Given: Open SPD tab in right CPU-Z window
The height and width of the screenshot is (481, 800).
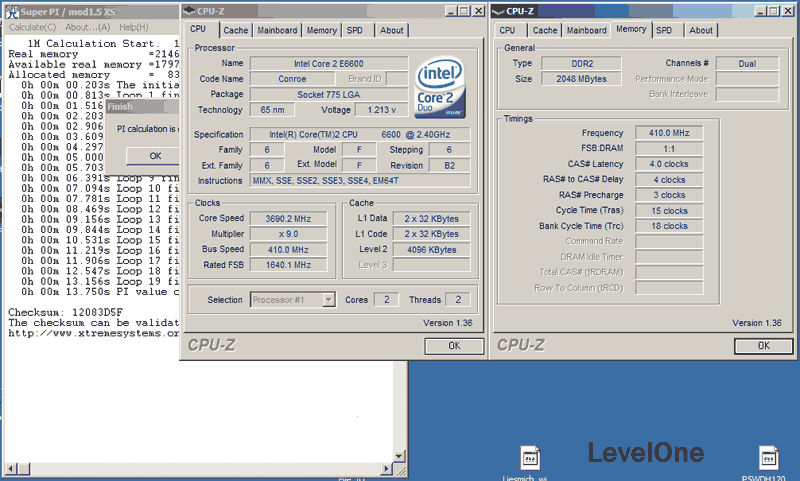Looking at the screenshot, I should coord(664,30).
